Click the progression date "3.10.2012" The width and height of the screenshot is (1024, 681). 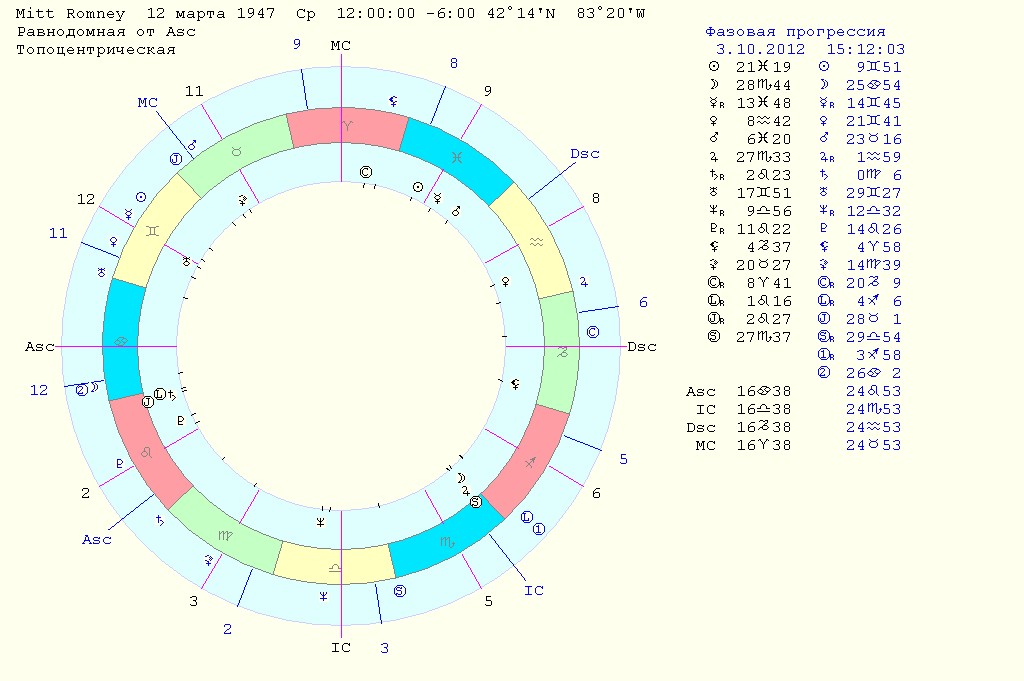(760, 50)
